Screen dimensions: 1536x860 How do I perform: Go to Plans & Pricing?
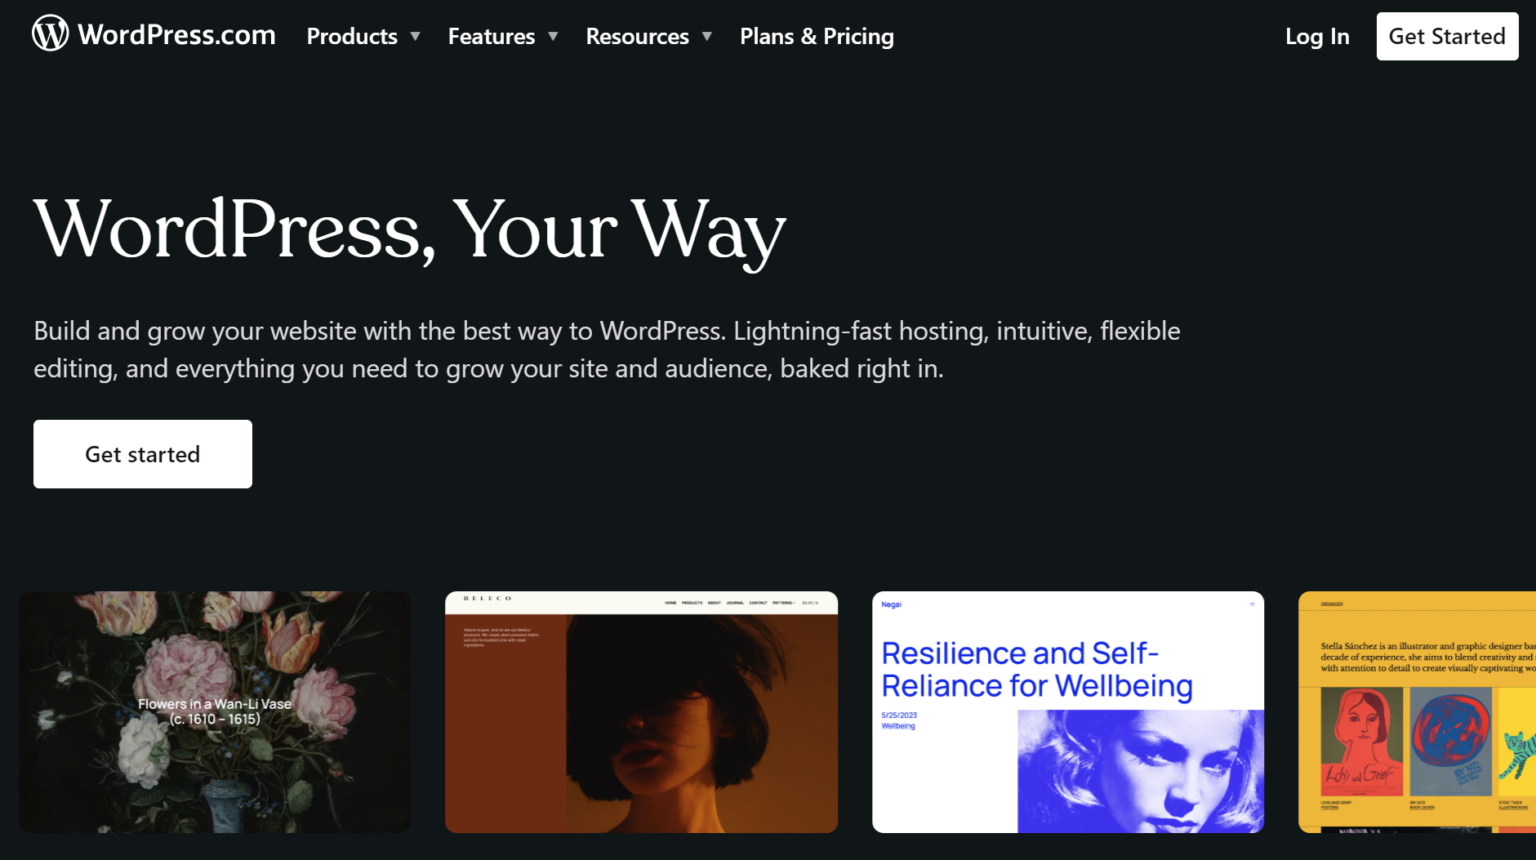click(x=816, y=37)
